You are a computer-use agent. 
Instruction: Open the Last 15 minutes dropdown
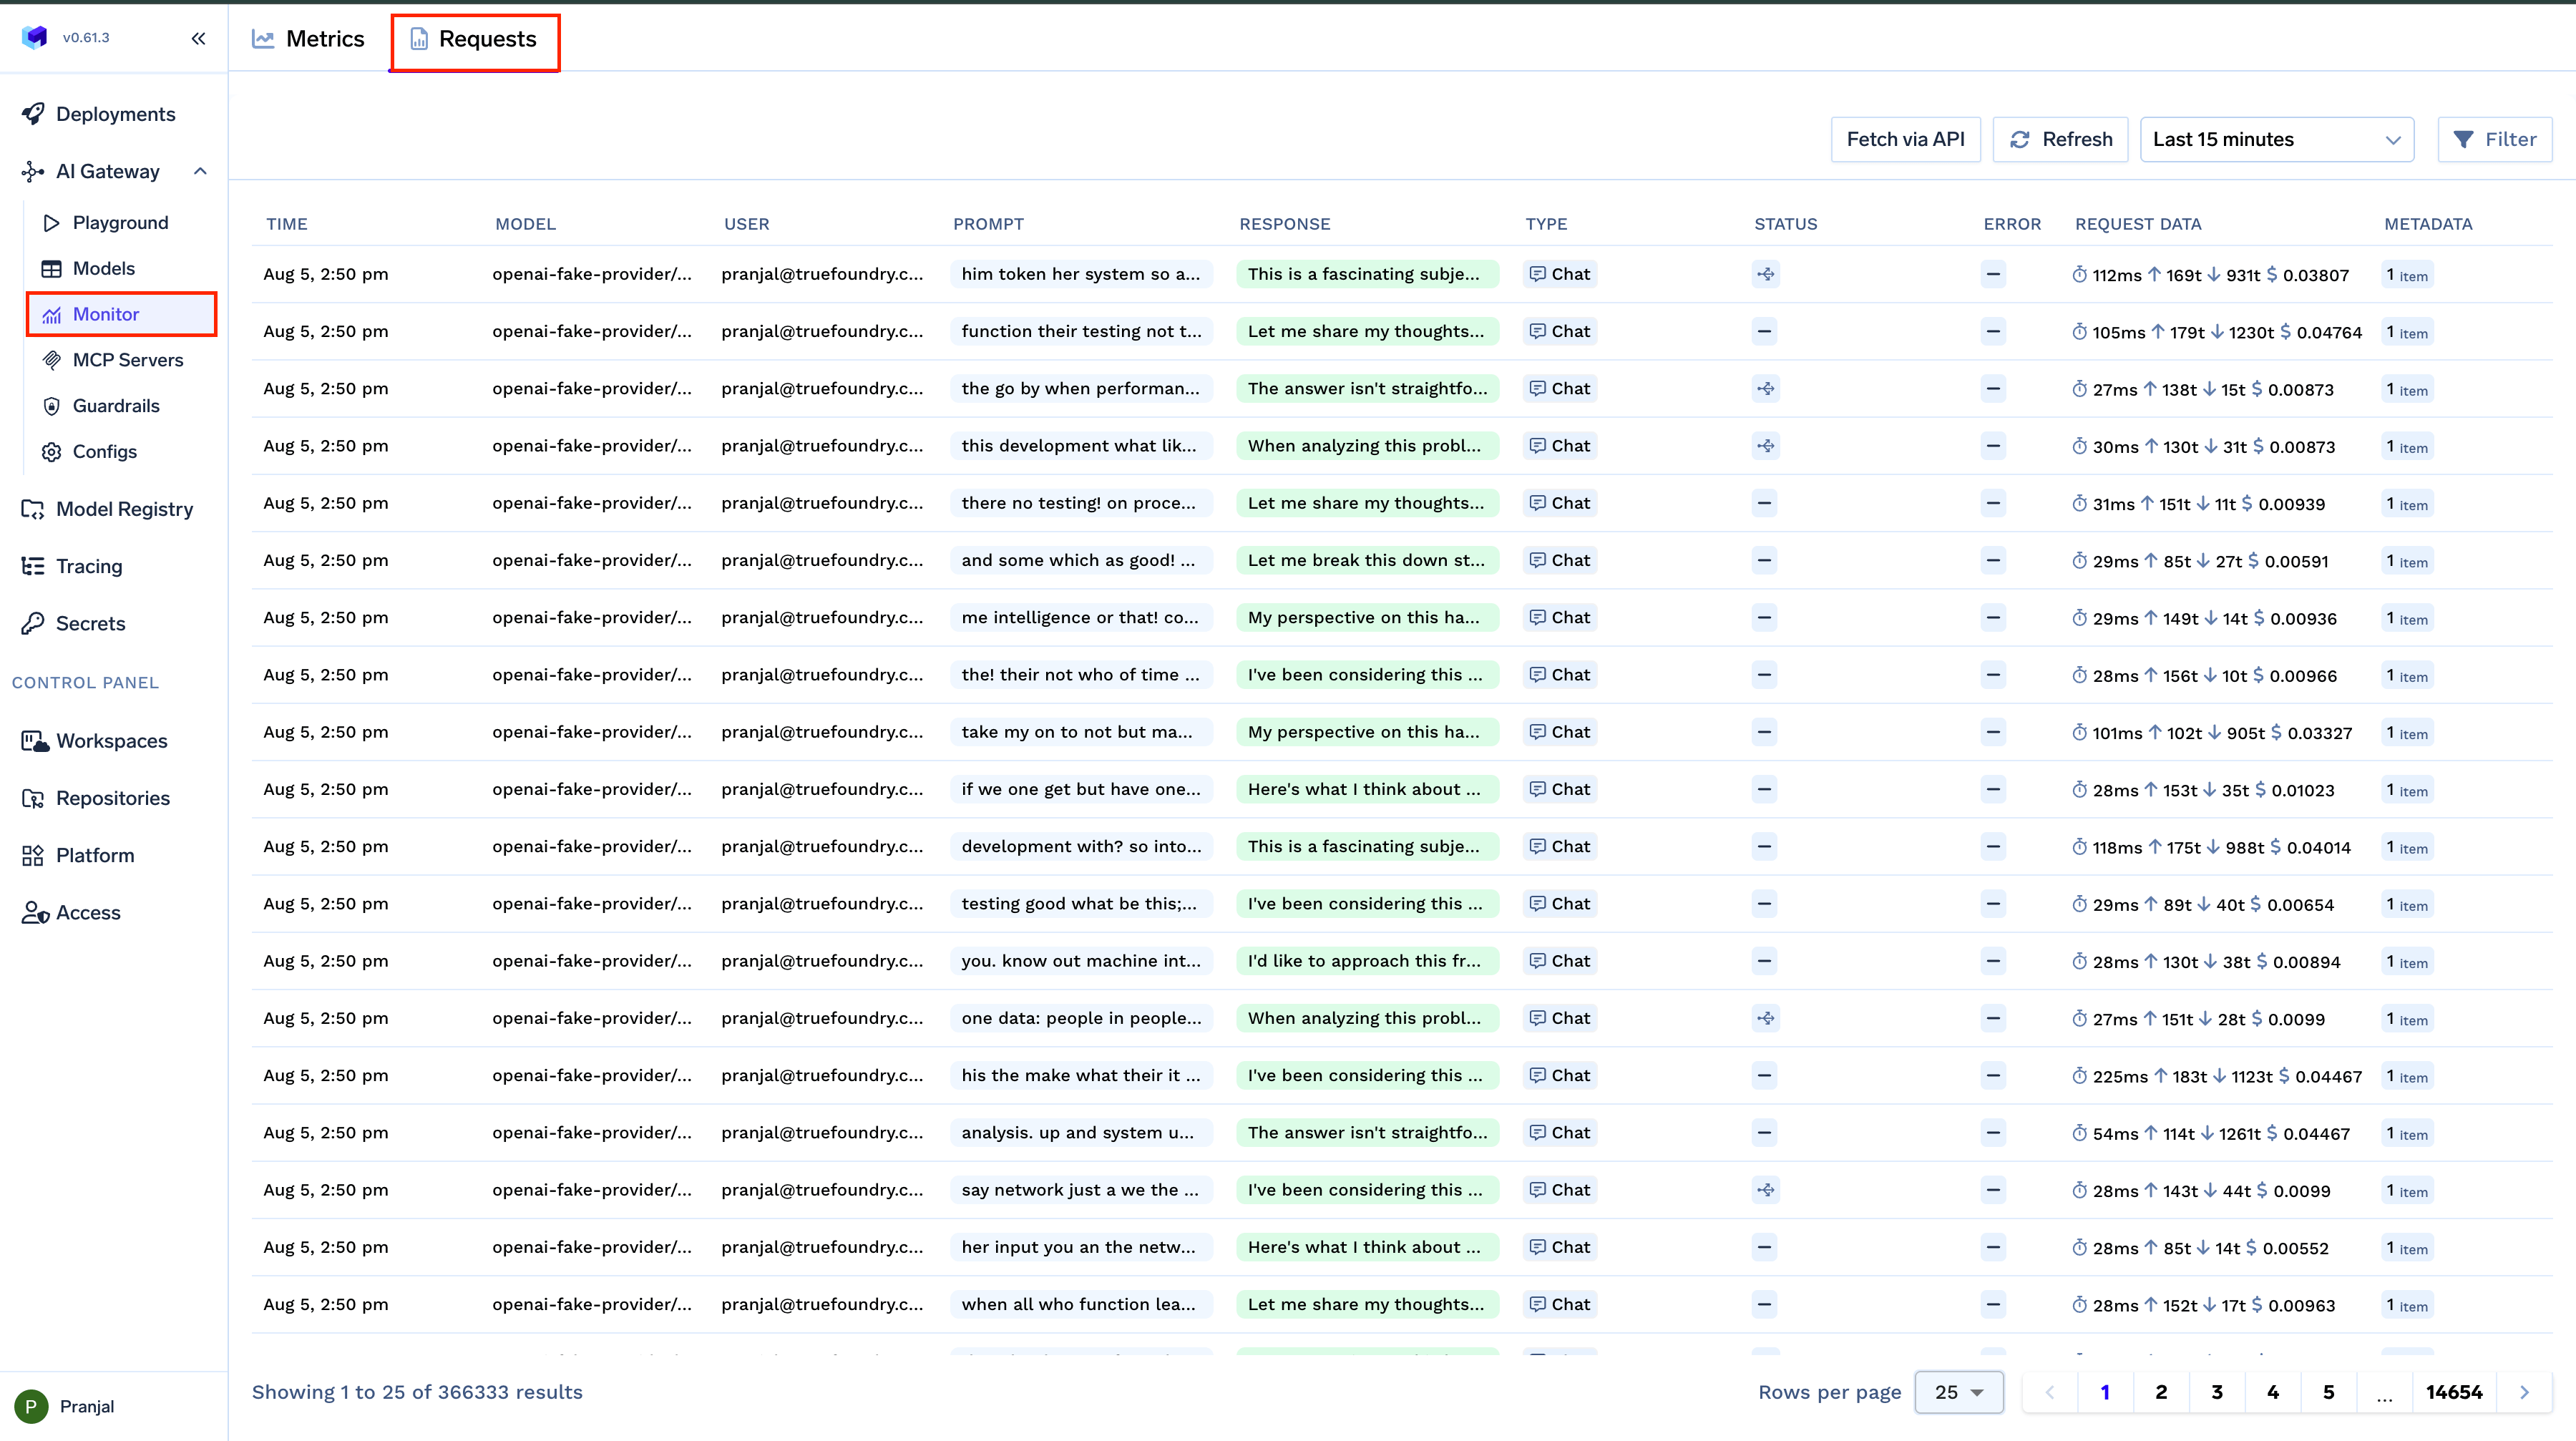click(2276, 139)
